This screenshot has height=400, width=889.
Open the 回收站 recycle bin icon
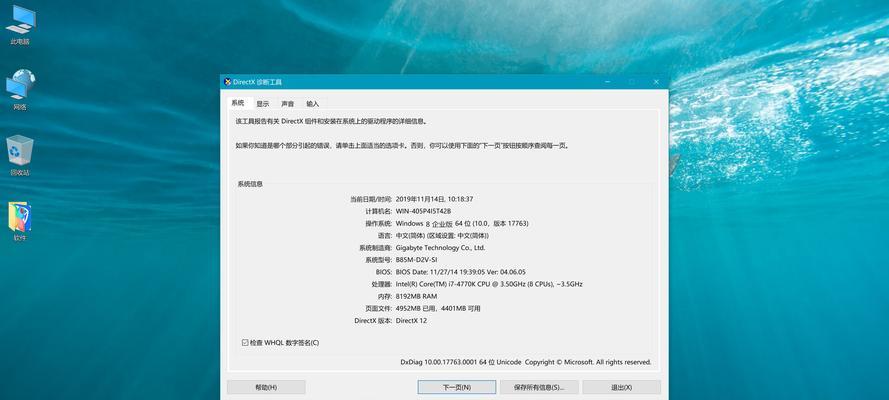pos(20,155)
